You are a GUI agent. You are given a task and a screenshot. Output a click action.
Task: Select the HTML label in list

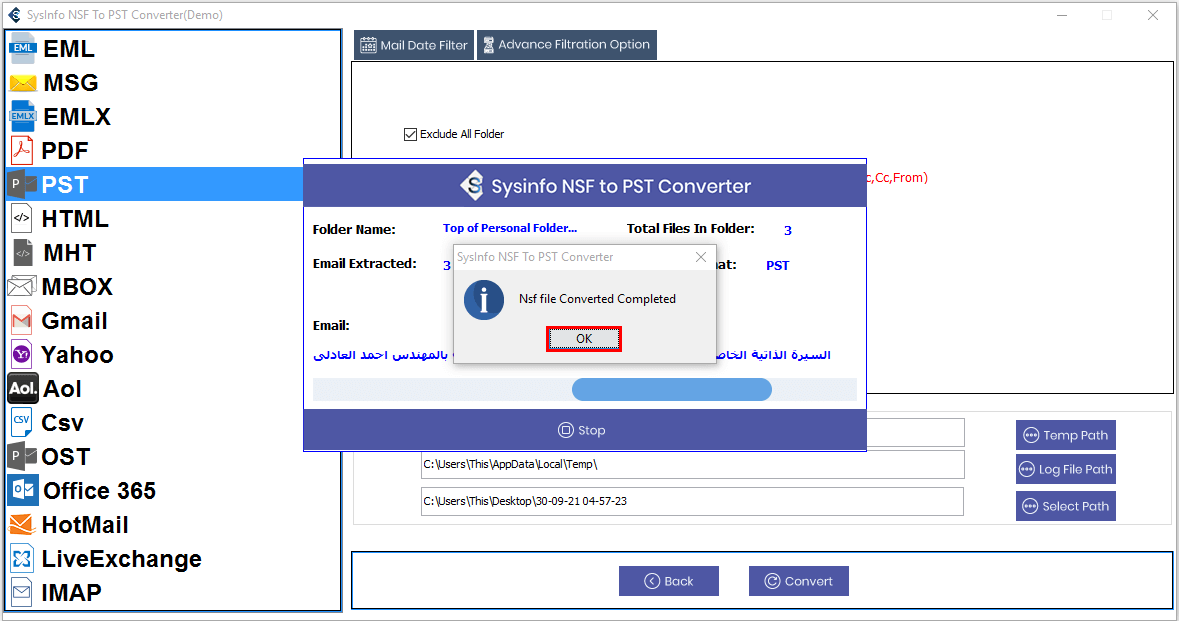tap(75, 219)
